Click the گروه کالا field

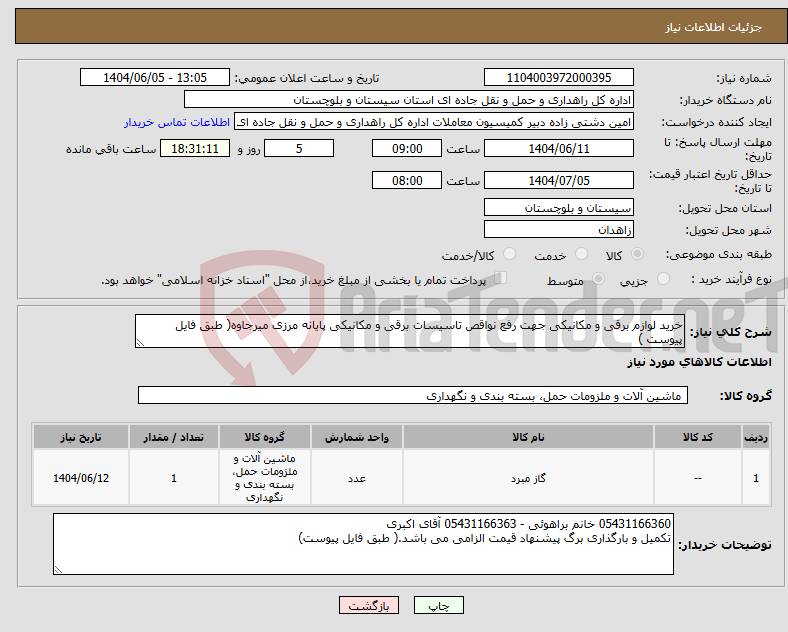point(413,395)
